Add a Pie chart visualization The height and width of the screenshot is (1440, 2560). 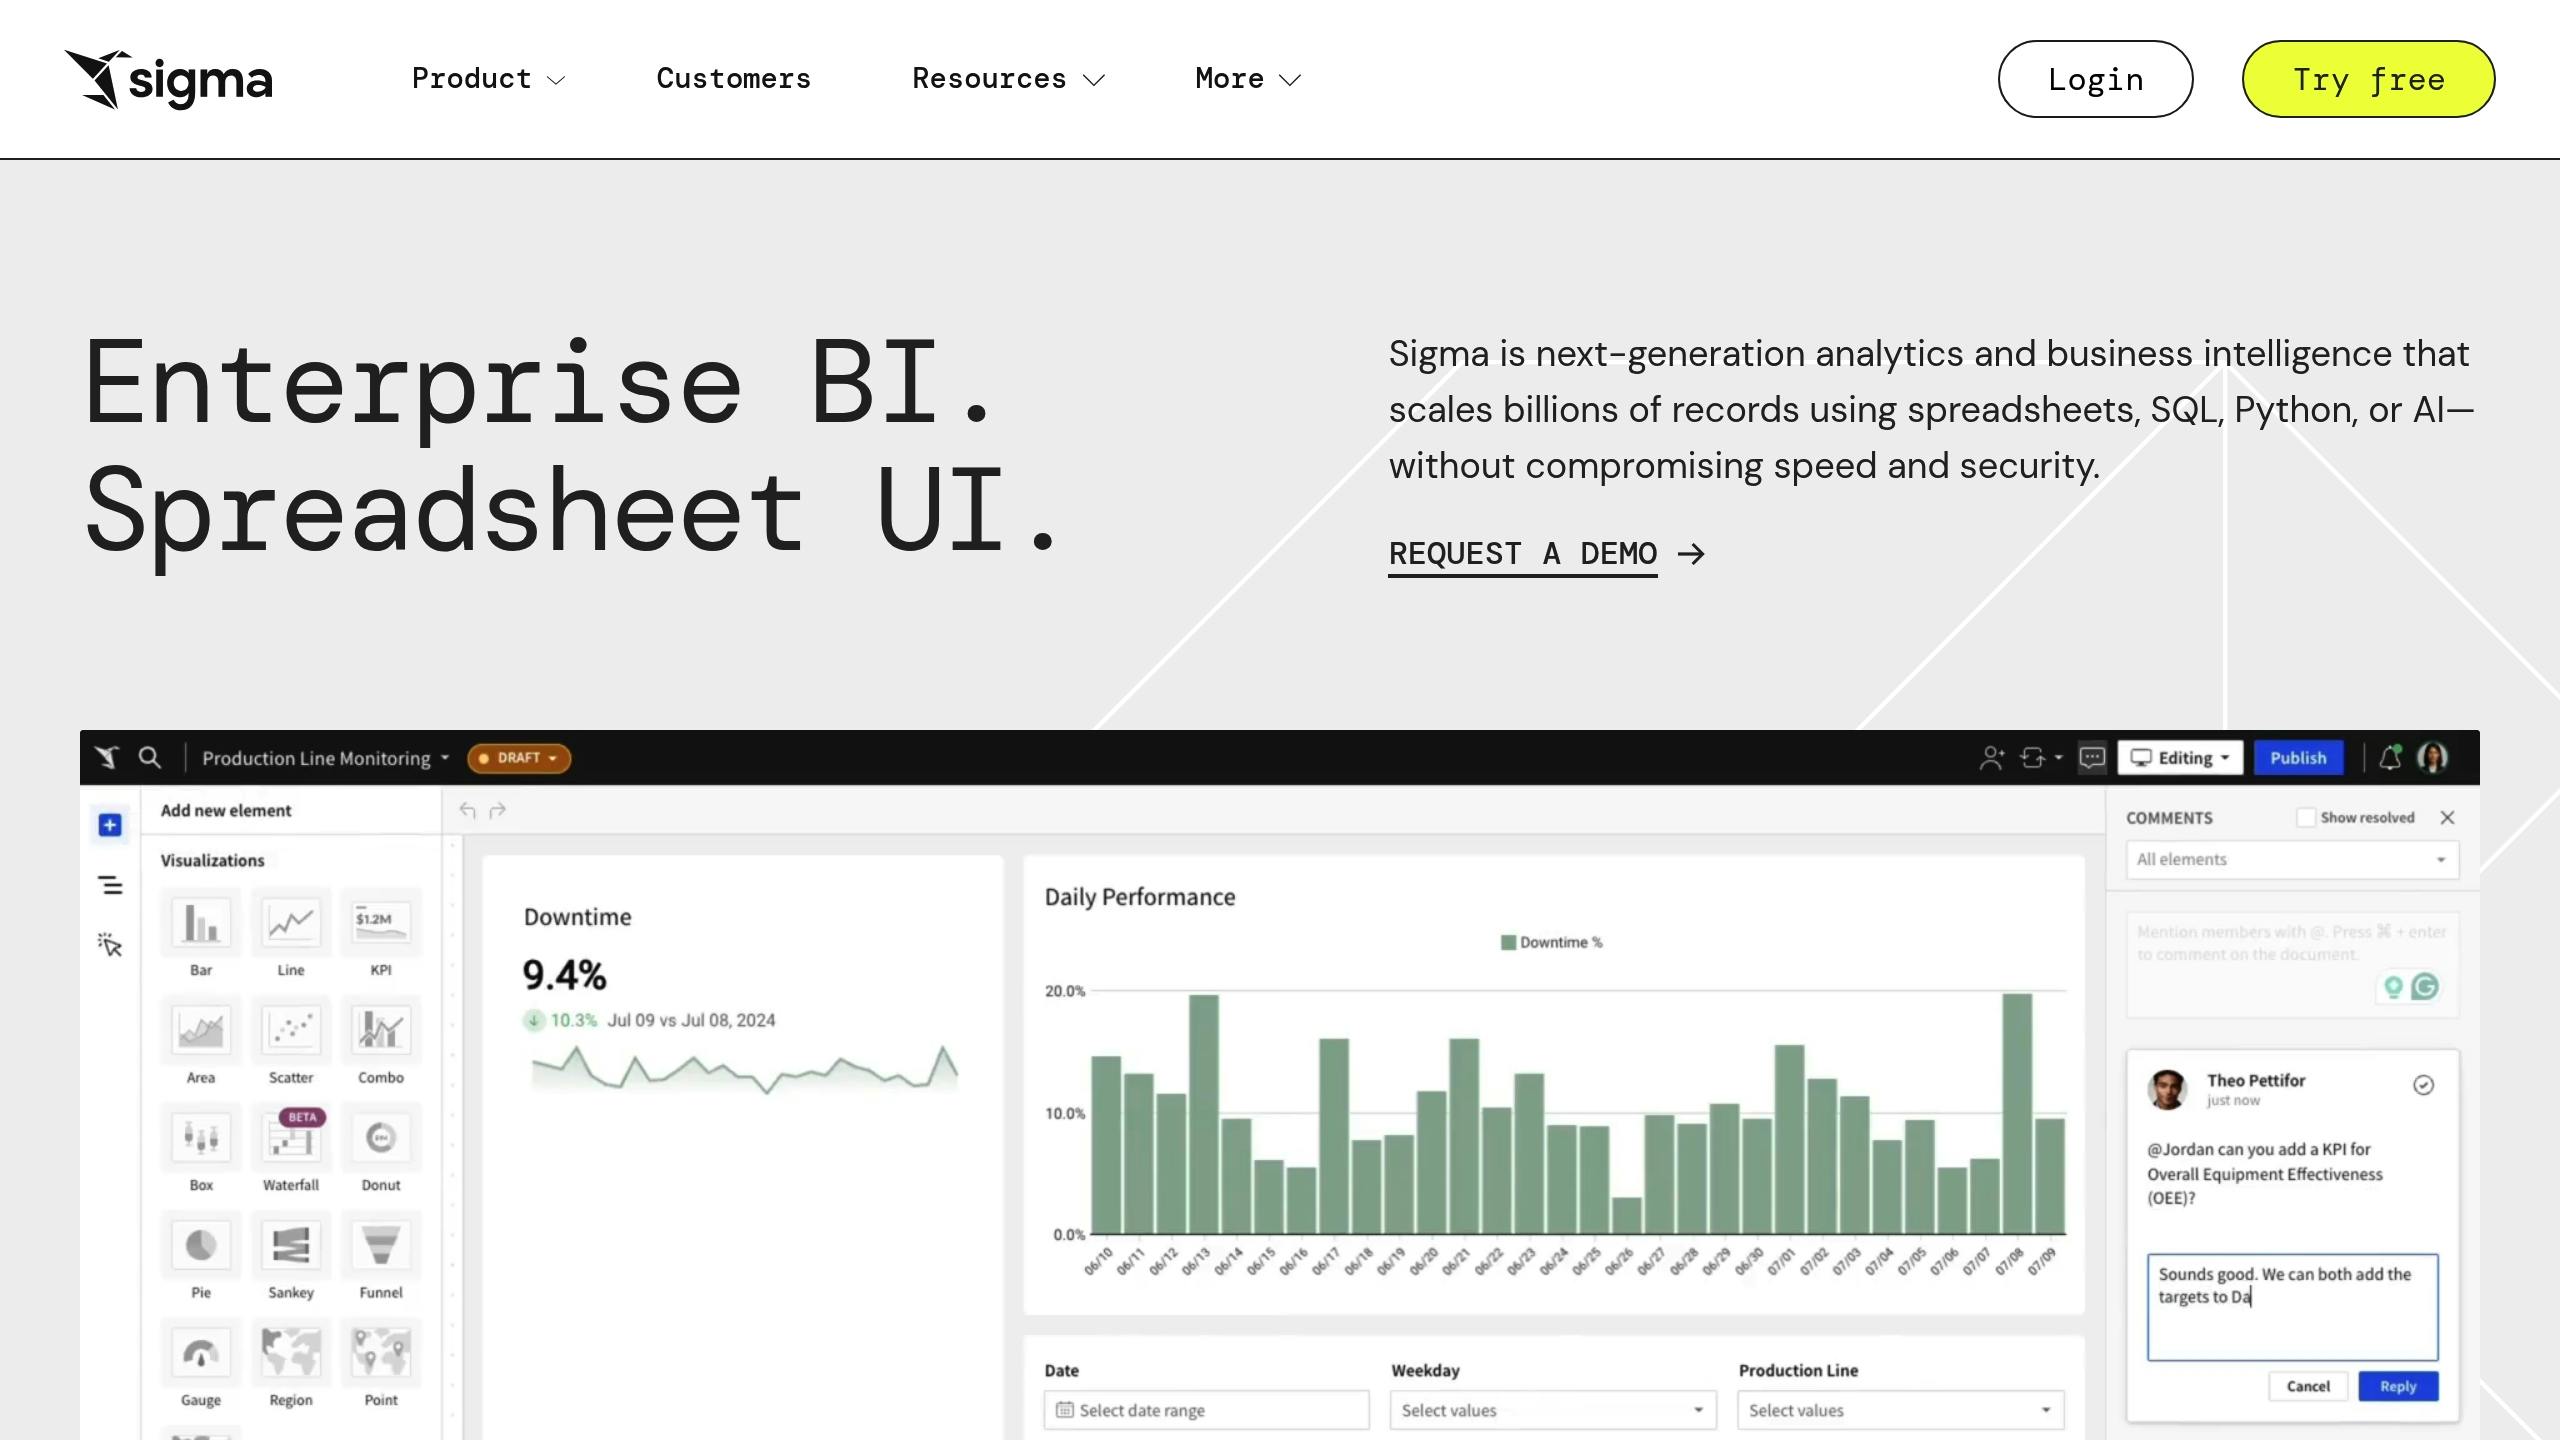201,1255
